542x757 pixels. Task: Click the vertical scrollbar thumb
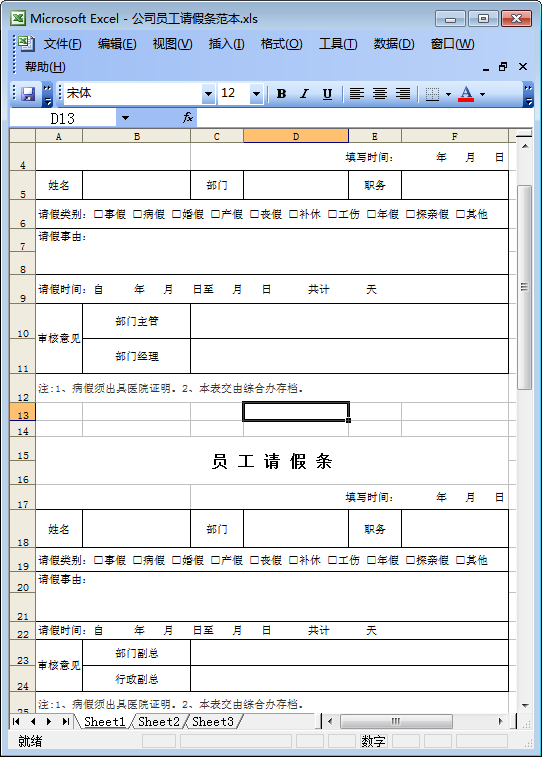pos(524,287)
